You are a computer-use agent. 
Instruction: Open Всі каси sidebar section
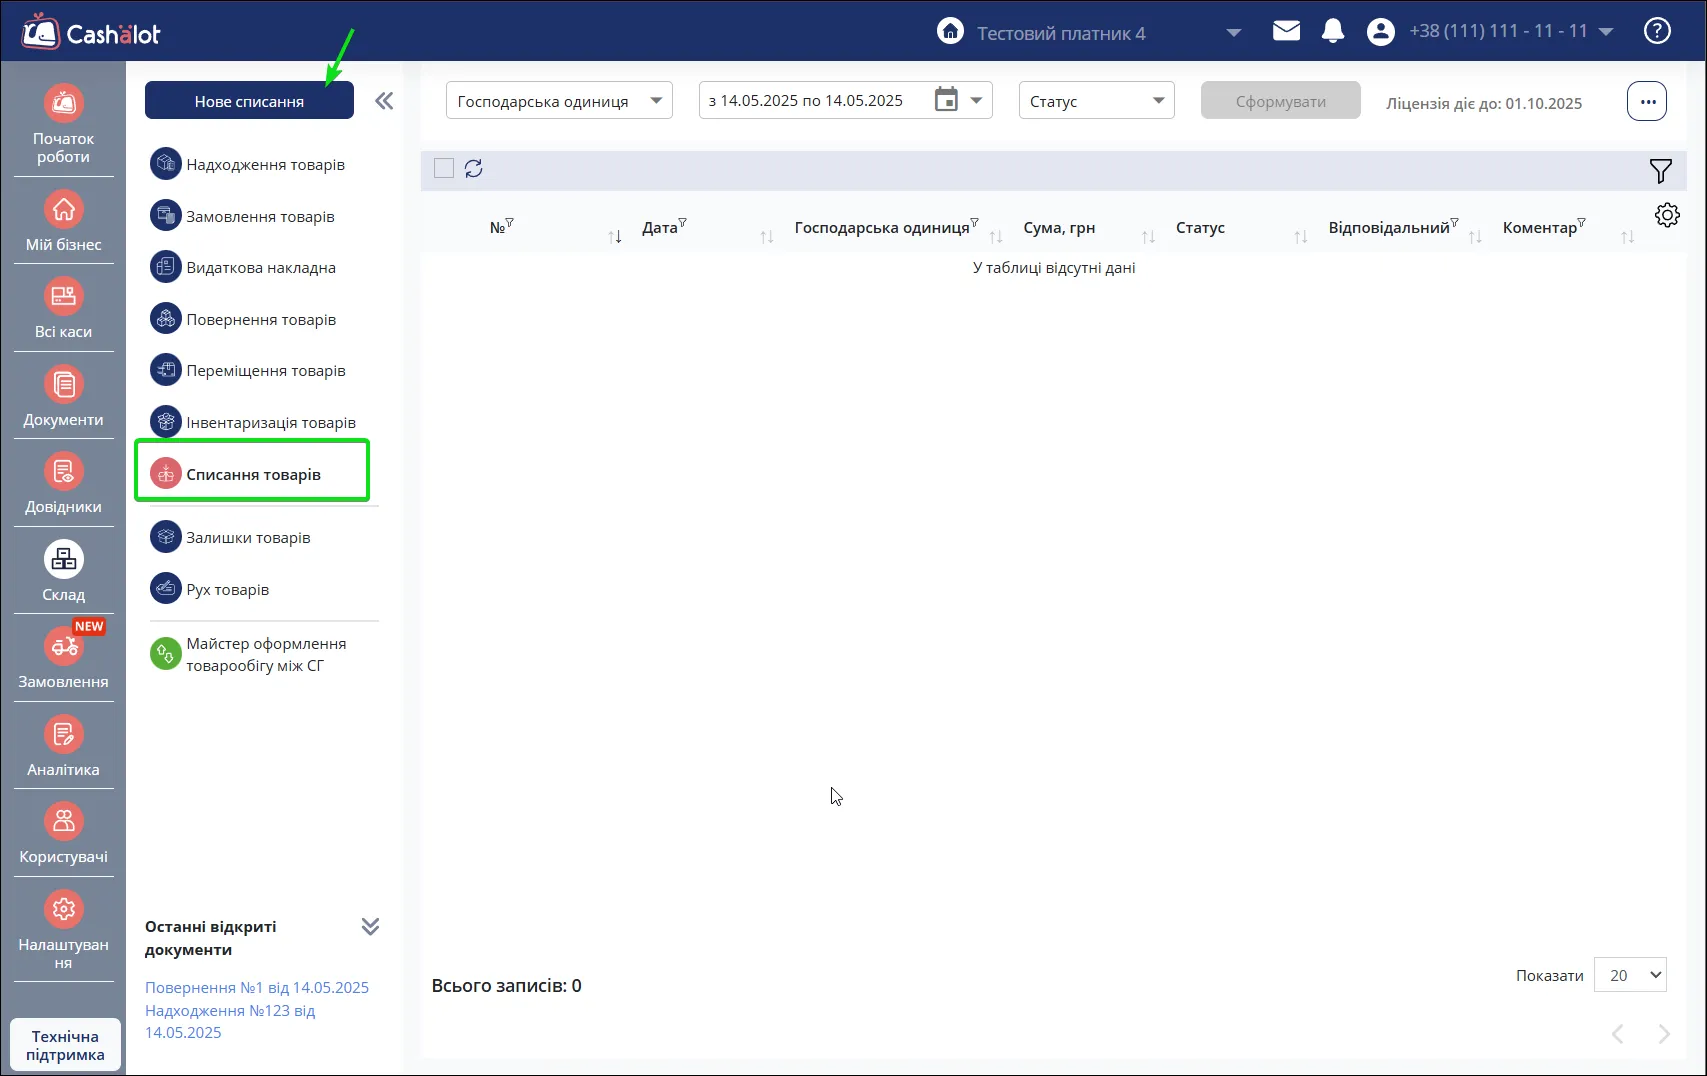[x=63, y=309]
